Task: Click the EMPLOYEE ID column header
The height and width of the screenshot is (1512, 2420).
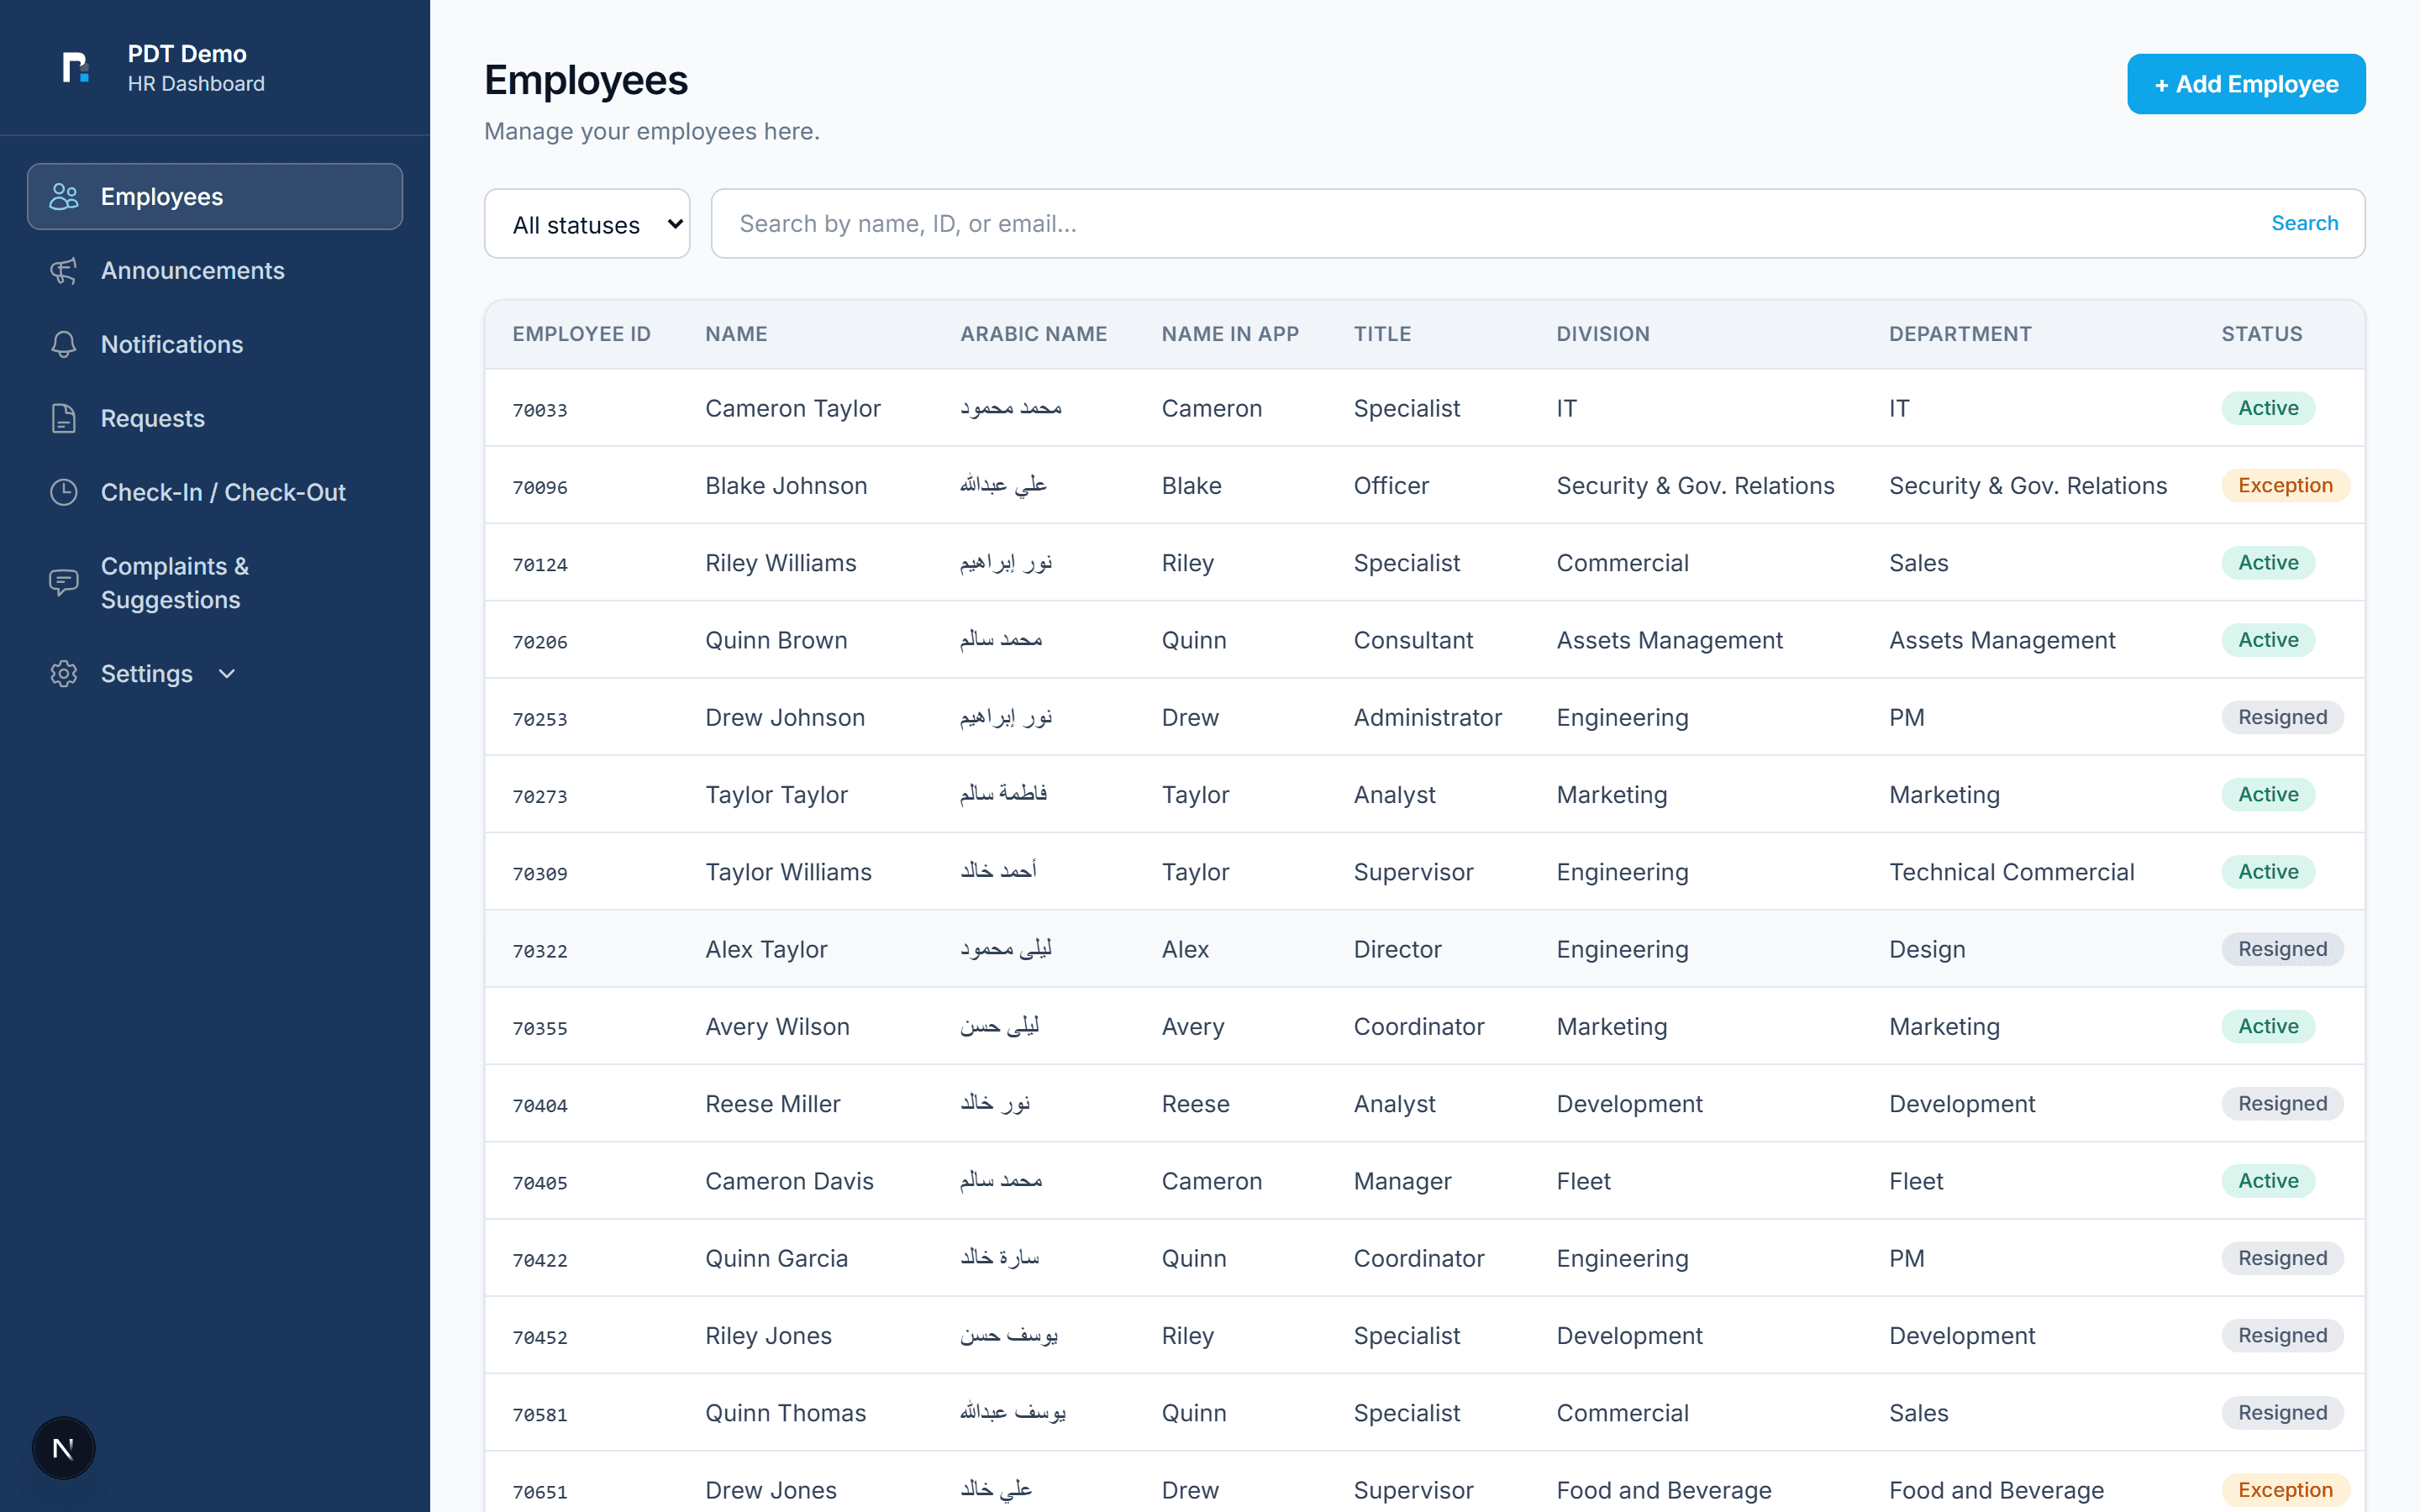Action: [581, 334]
